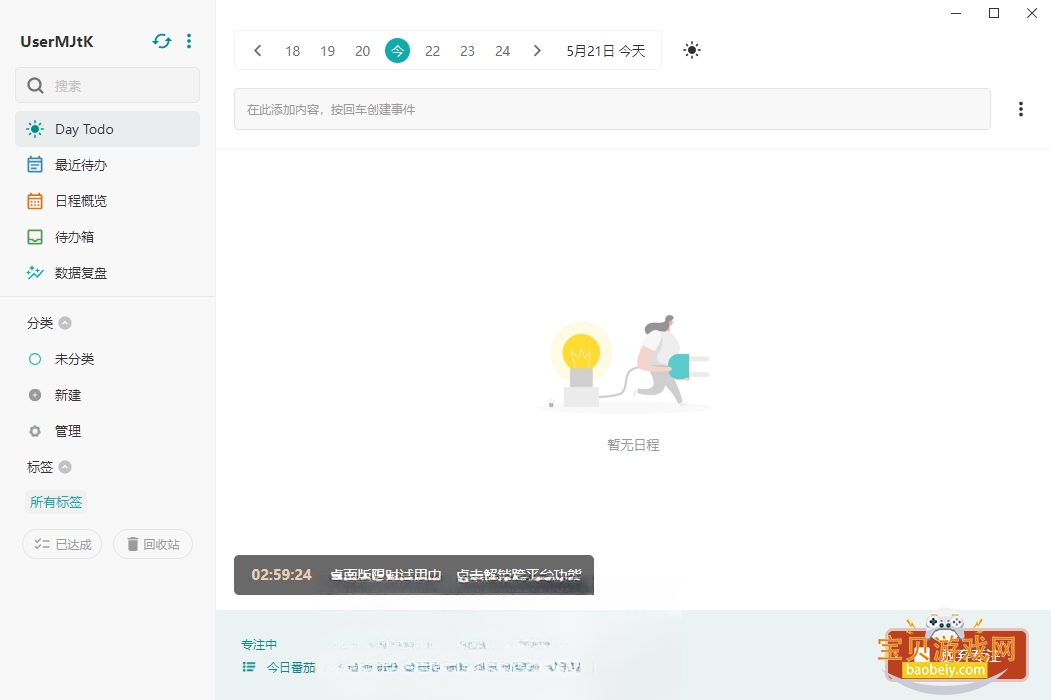The width and height of the screenshot is (1051, 700).
Task: Maximize the application window
Action: (994, 13)
